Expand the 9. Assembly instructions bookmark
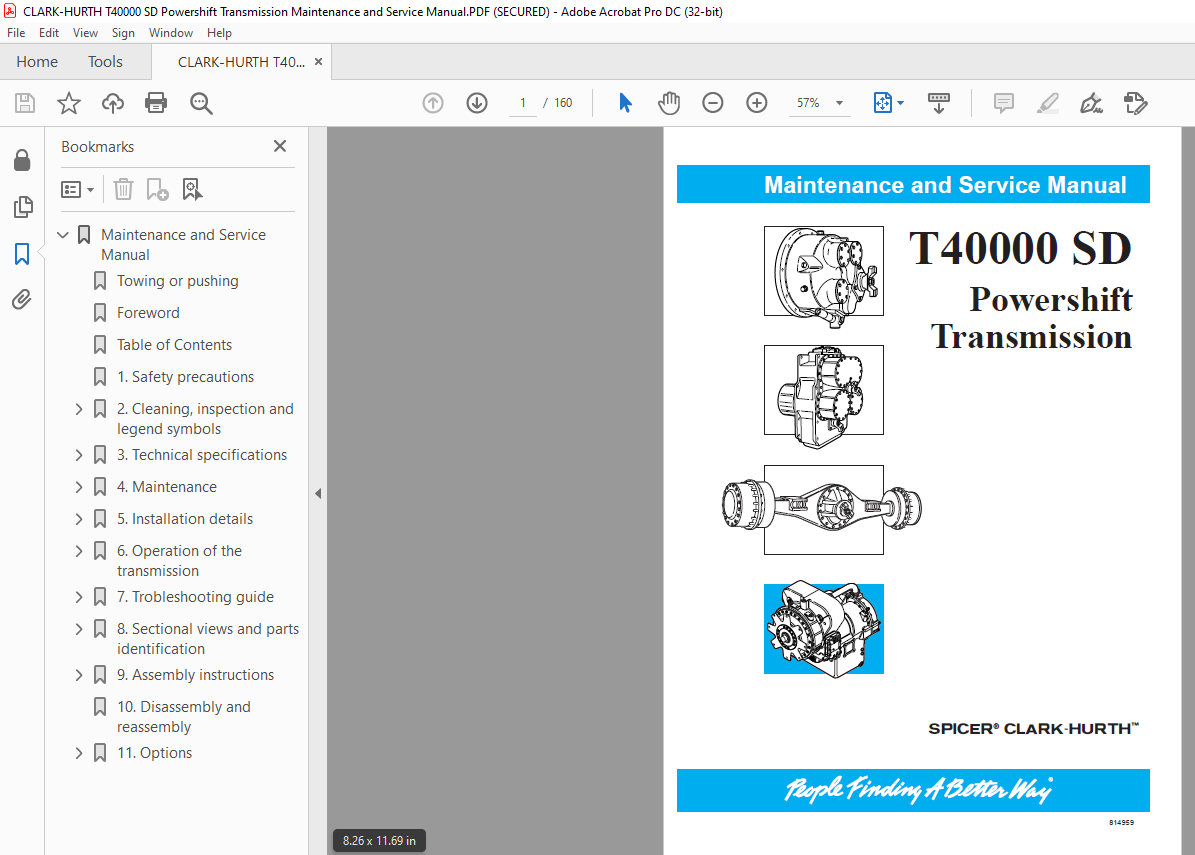Screen dimensions: 1195x855 click(x=79, y=675)
